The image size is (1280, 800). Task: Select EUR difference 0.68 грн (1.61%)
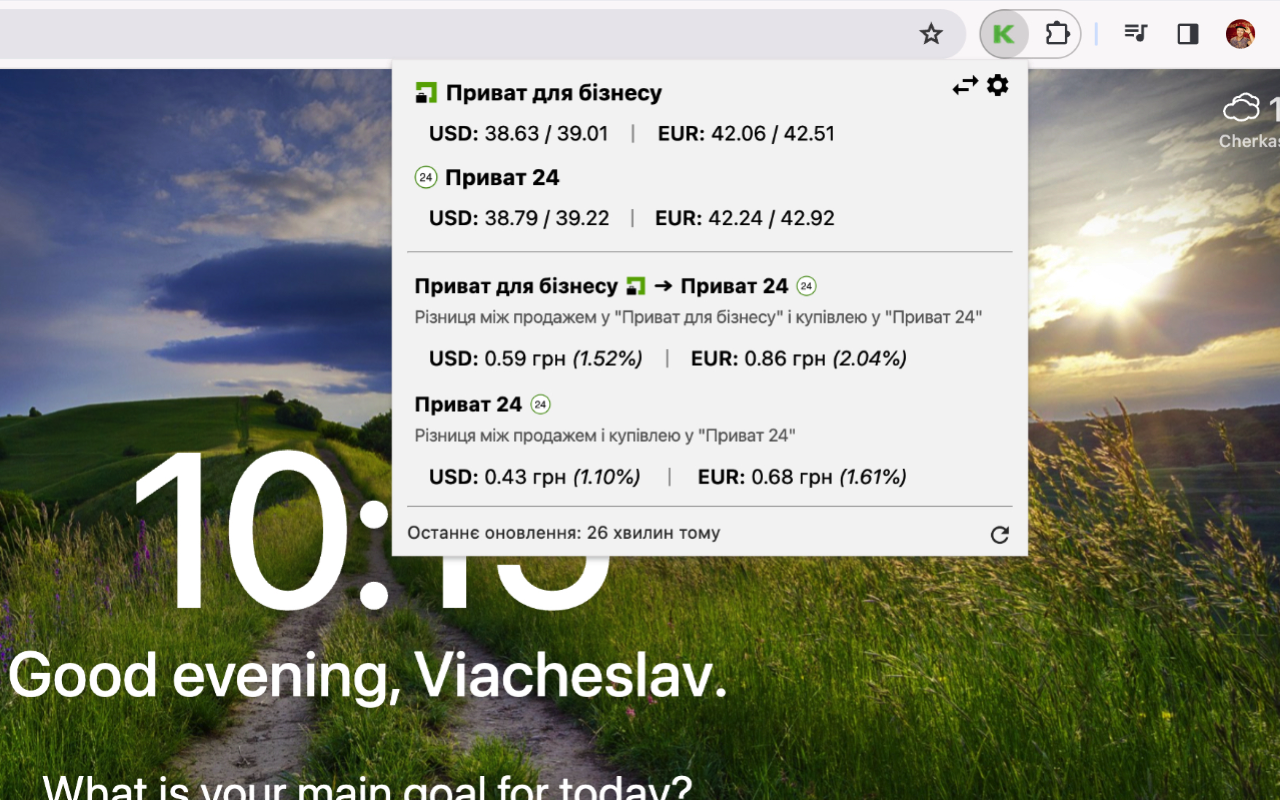point(802,477)
